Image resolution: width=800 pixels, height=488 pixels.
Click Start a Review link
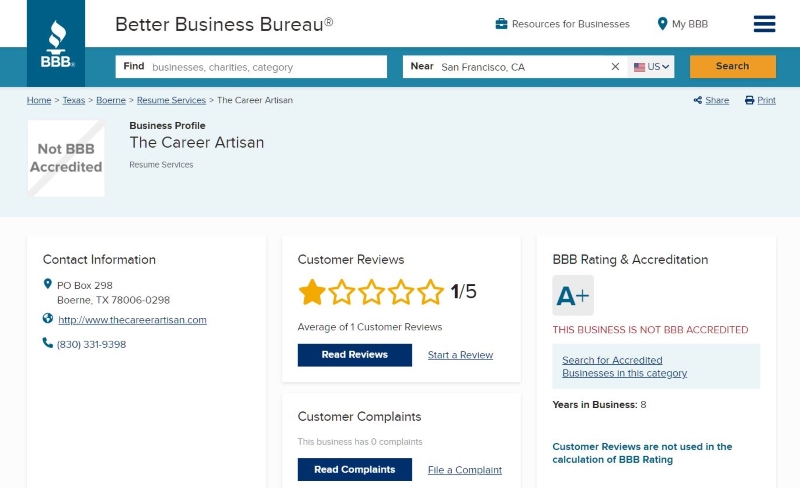pos(460,355)
